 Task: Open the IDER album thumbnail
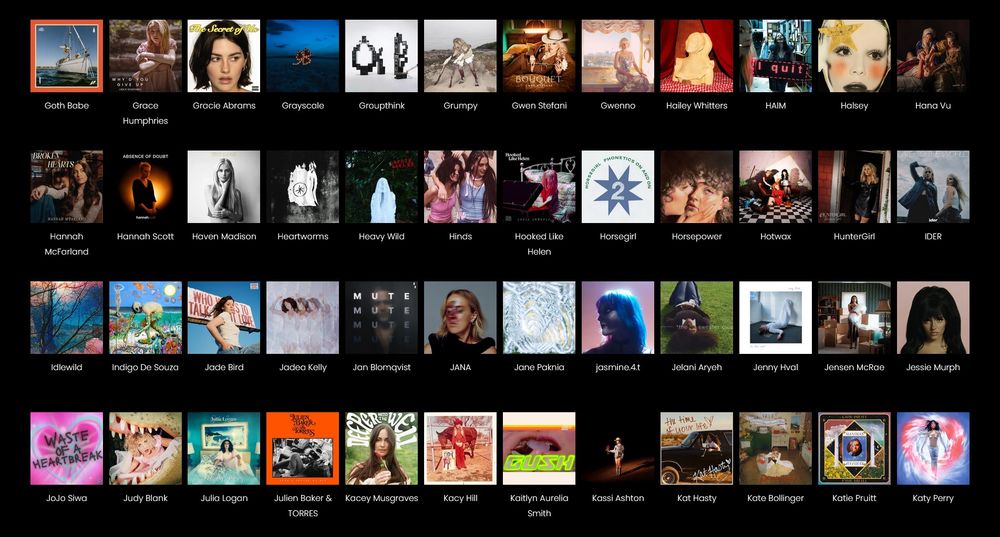pyautogui.click(x=933, y=186)
